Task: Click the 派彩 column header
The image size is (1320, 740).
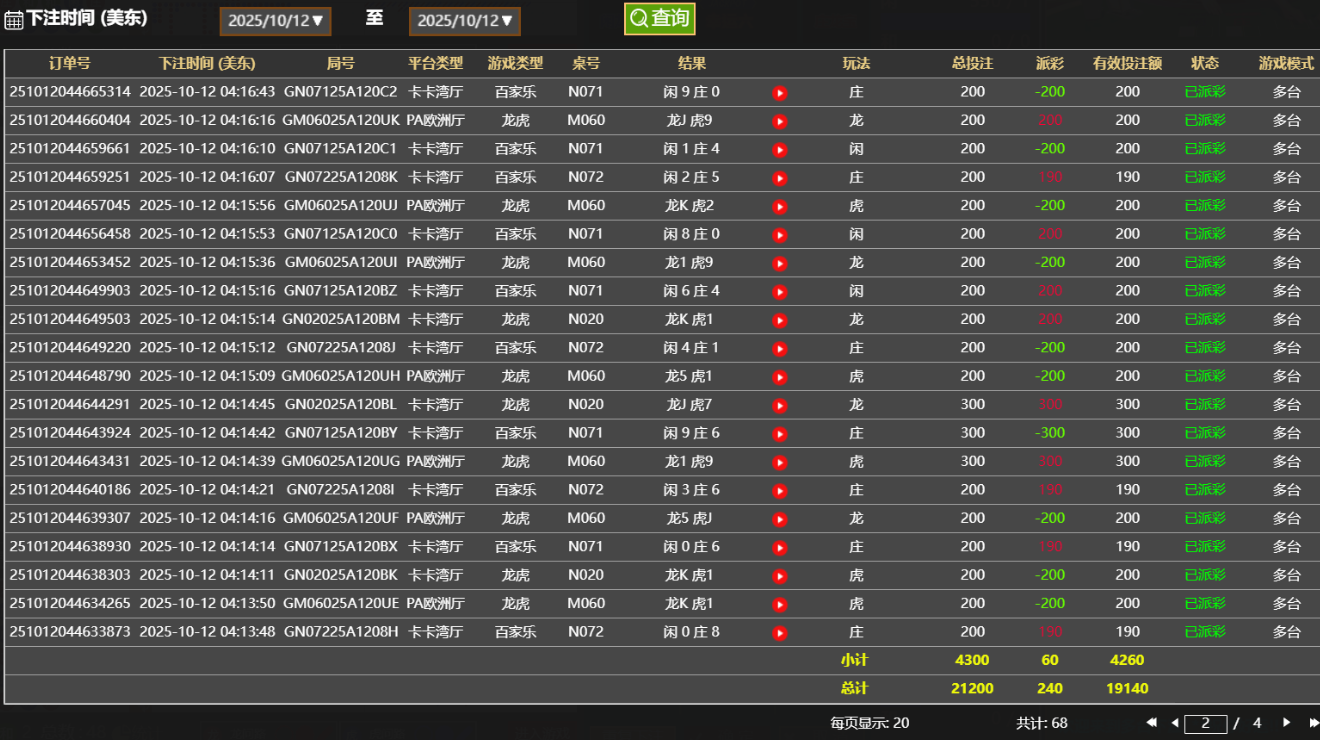Action: 1050,63
